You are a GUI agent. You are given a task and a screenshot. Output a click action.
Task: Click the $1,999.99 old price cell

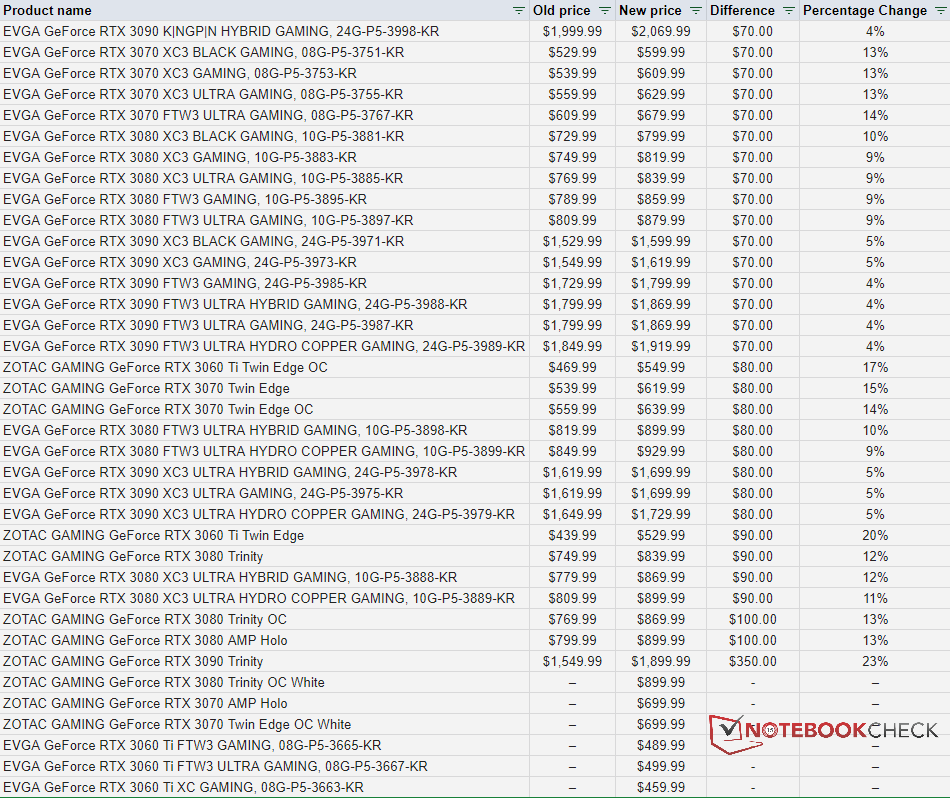click(x=572, y=31)
